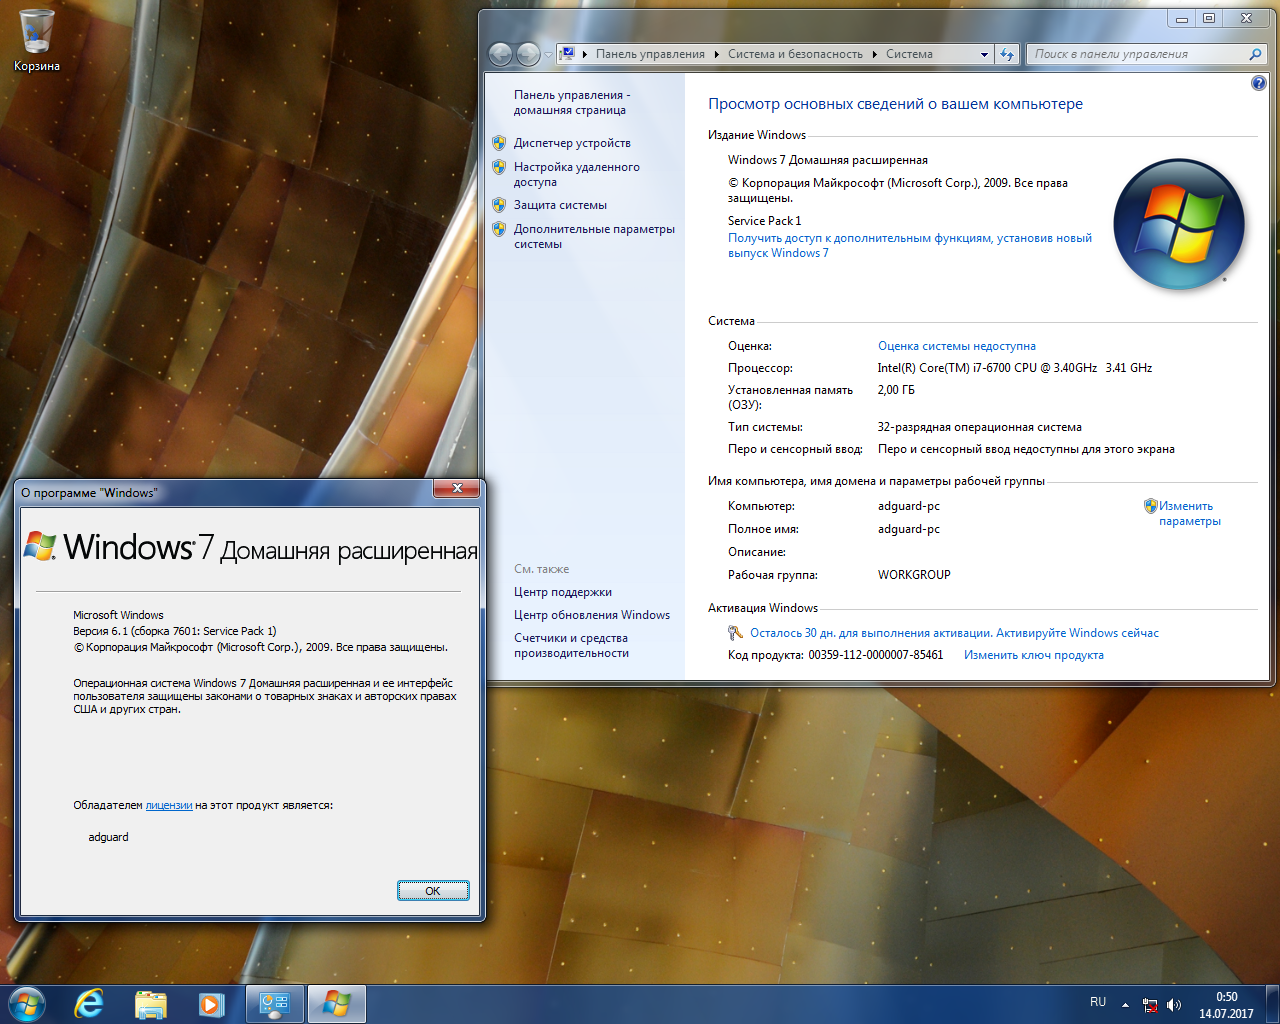Open Настройка удаленного доступа link
The image size is (1280, 1024).
(x=577, y=174)
